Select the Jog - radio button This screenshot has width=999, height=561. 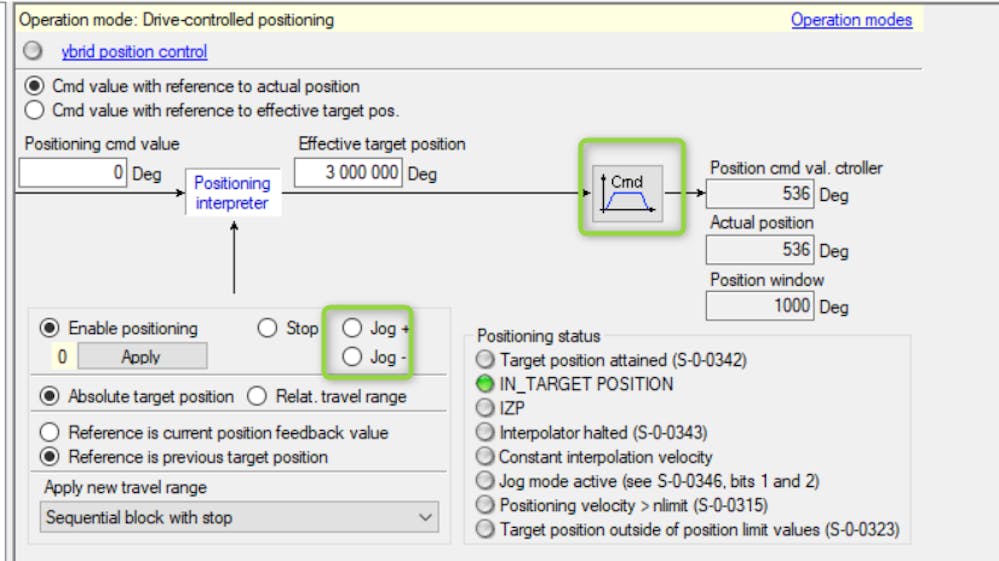(353, 357)
